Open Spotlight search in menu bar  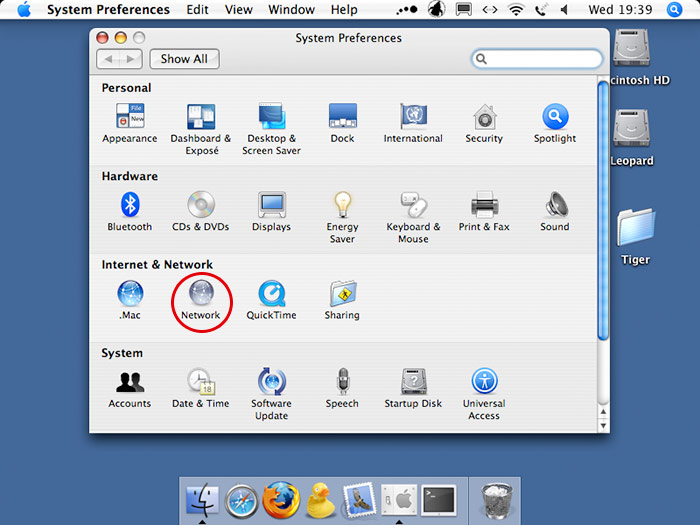674,9
